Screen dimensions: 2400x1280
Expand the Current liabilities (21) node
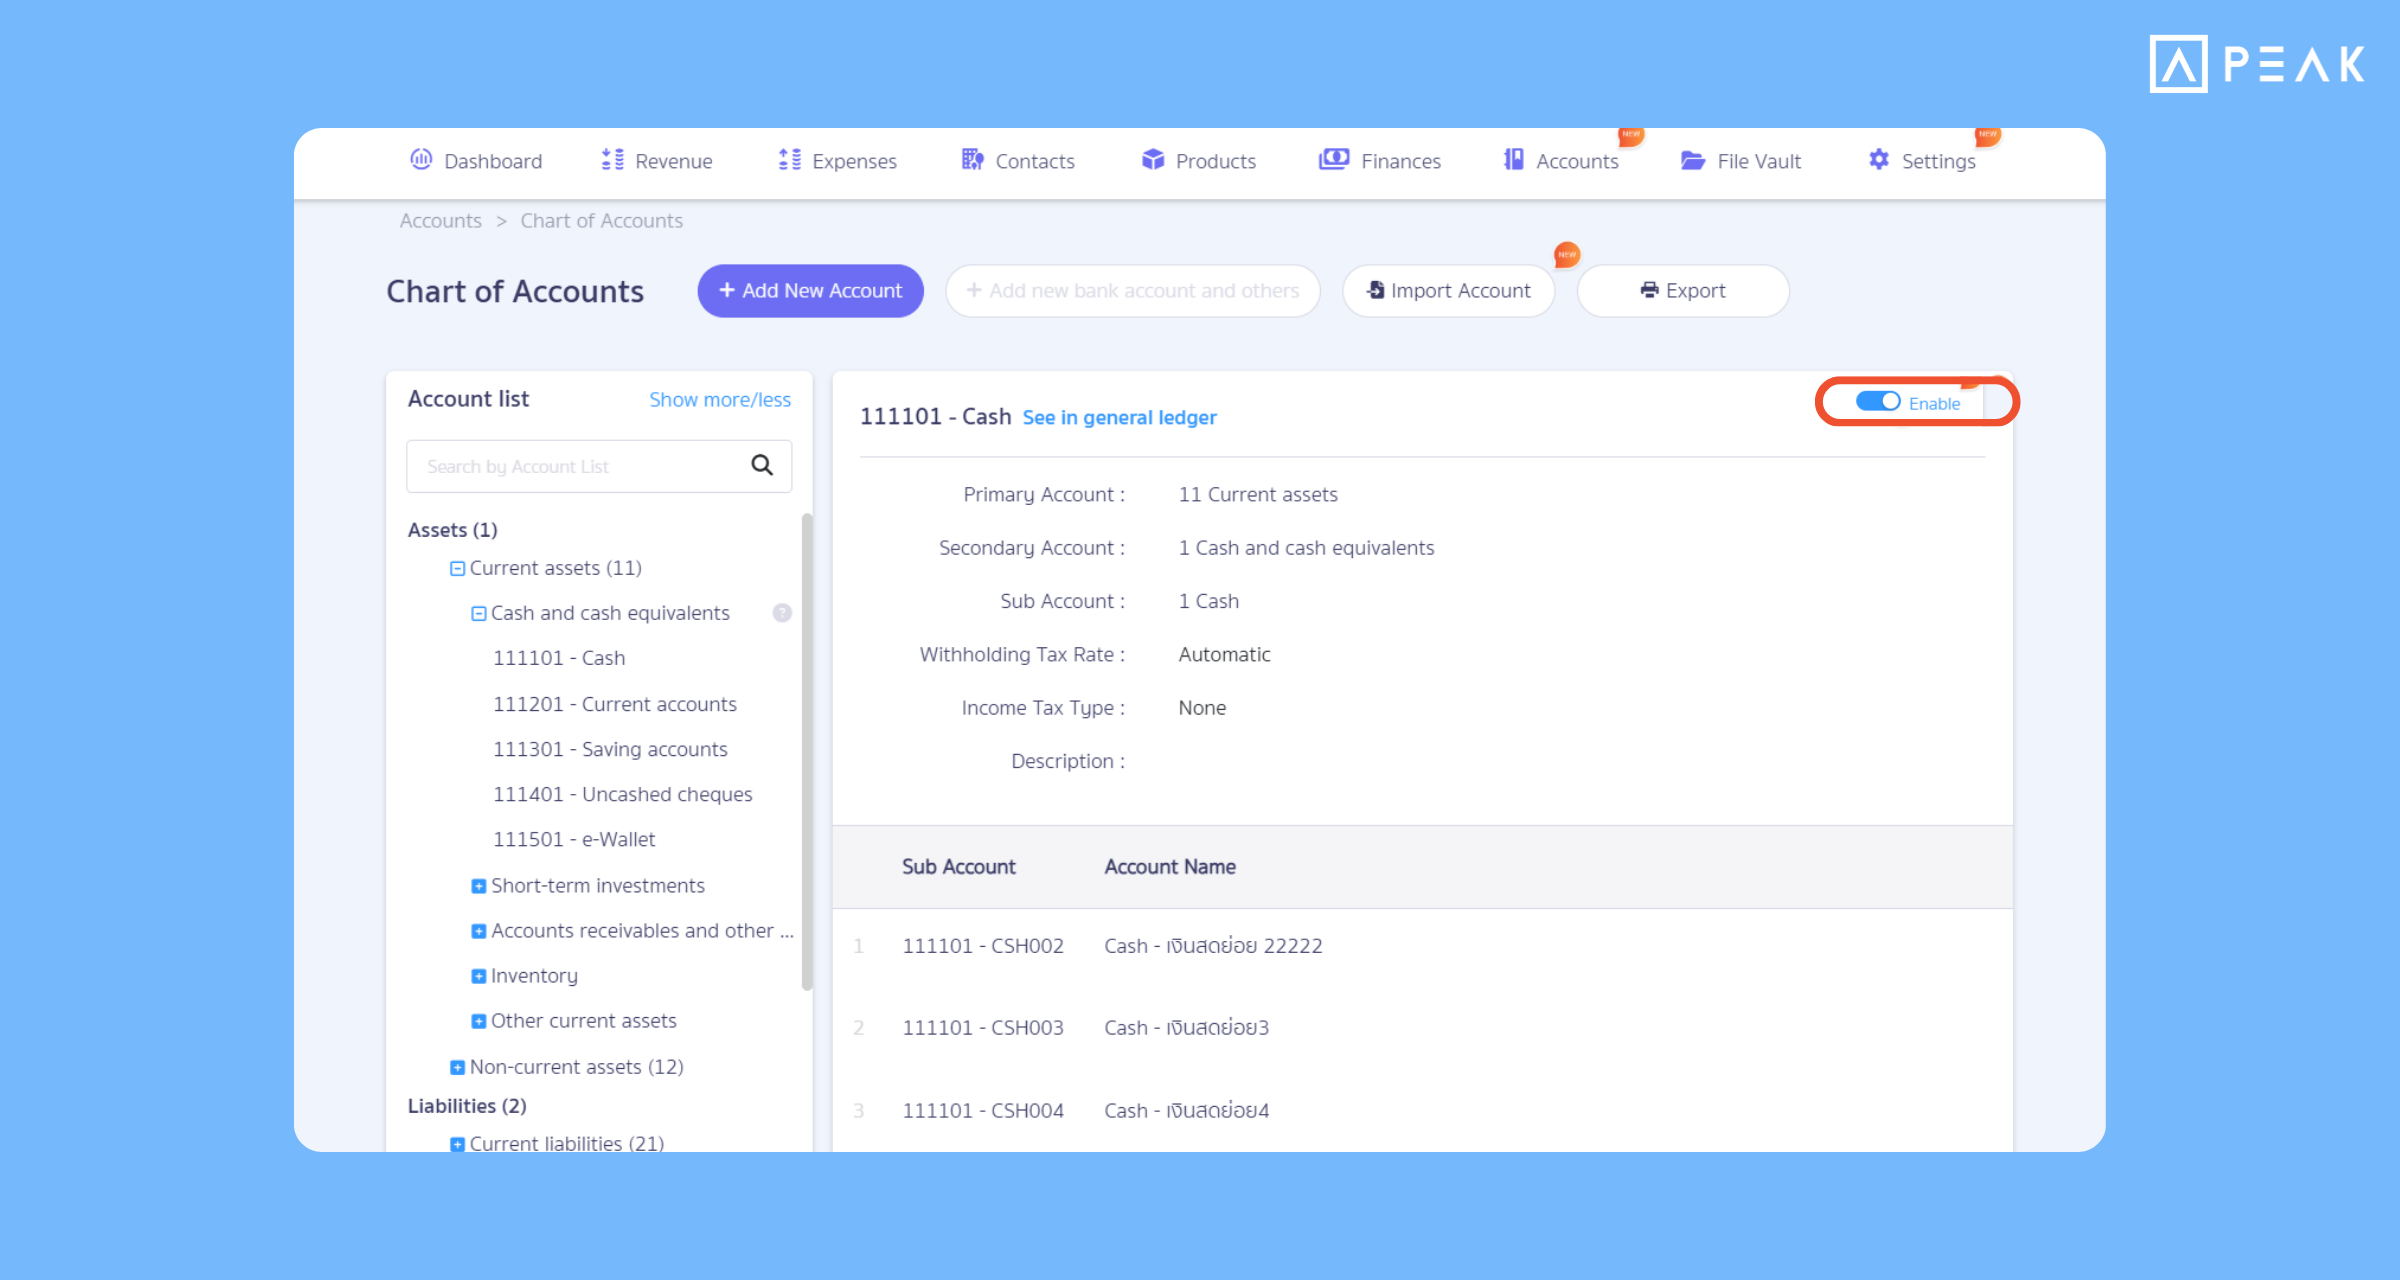457,1144
